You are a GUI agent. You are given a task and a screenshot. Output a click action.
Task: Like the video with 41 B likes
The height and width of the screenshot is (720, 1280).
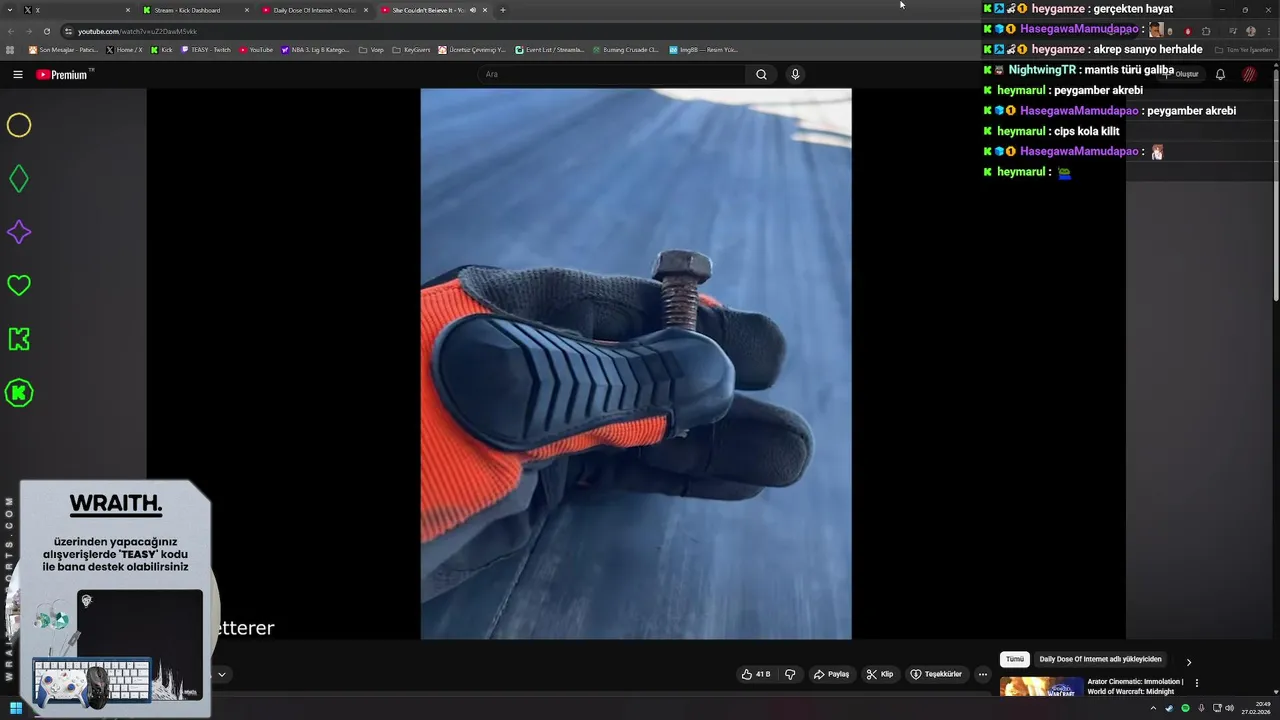click(x=756, y=674)
